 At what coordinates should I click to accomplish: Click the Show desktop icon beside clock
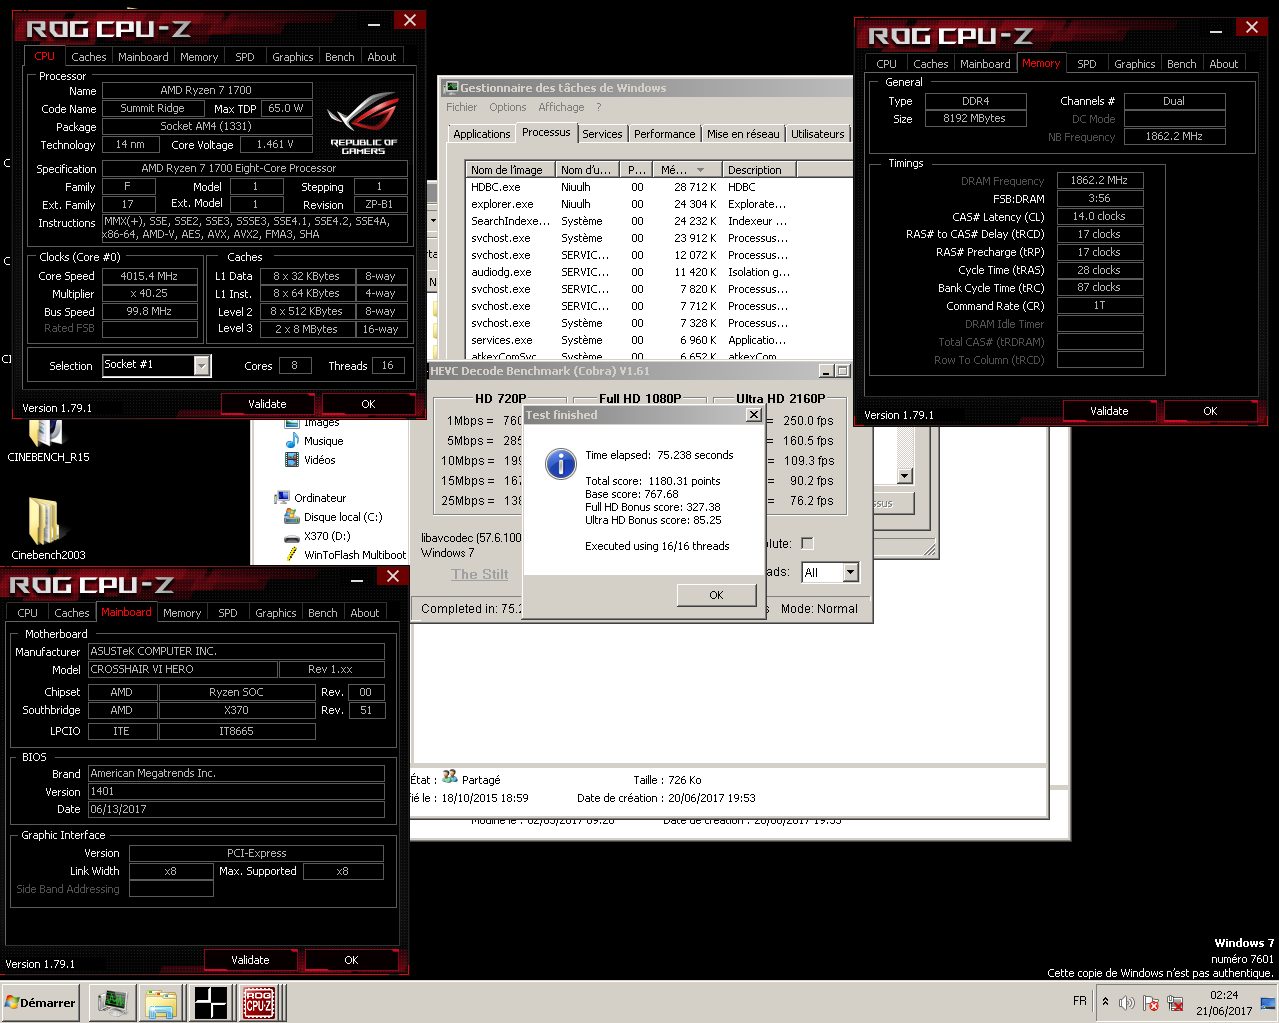tap(1268, 1002)
